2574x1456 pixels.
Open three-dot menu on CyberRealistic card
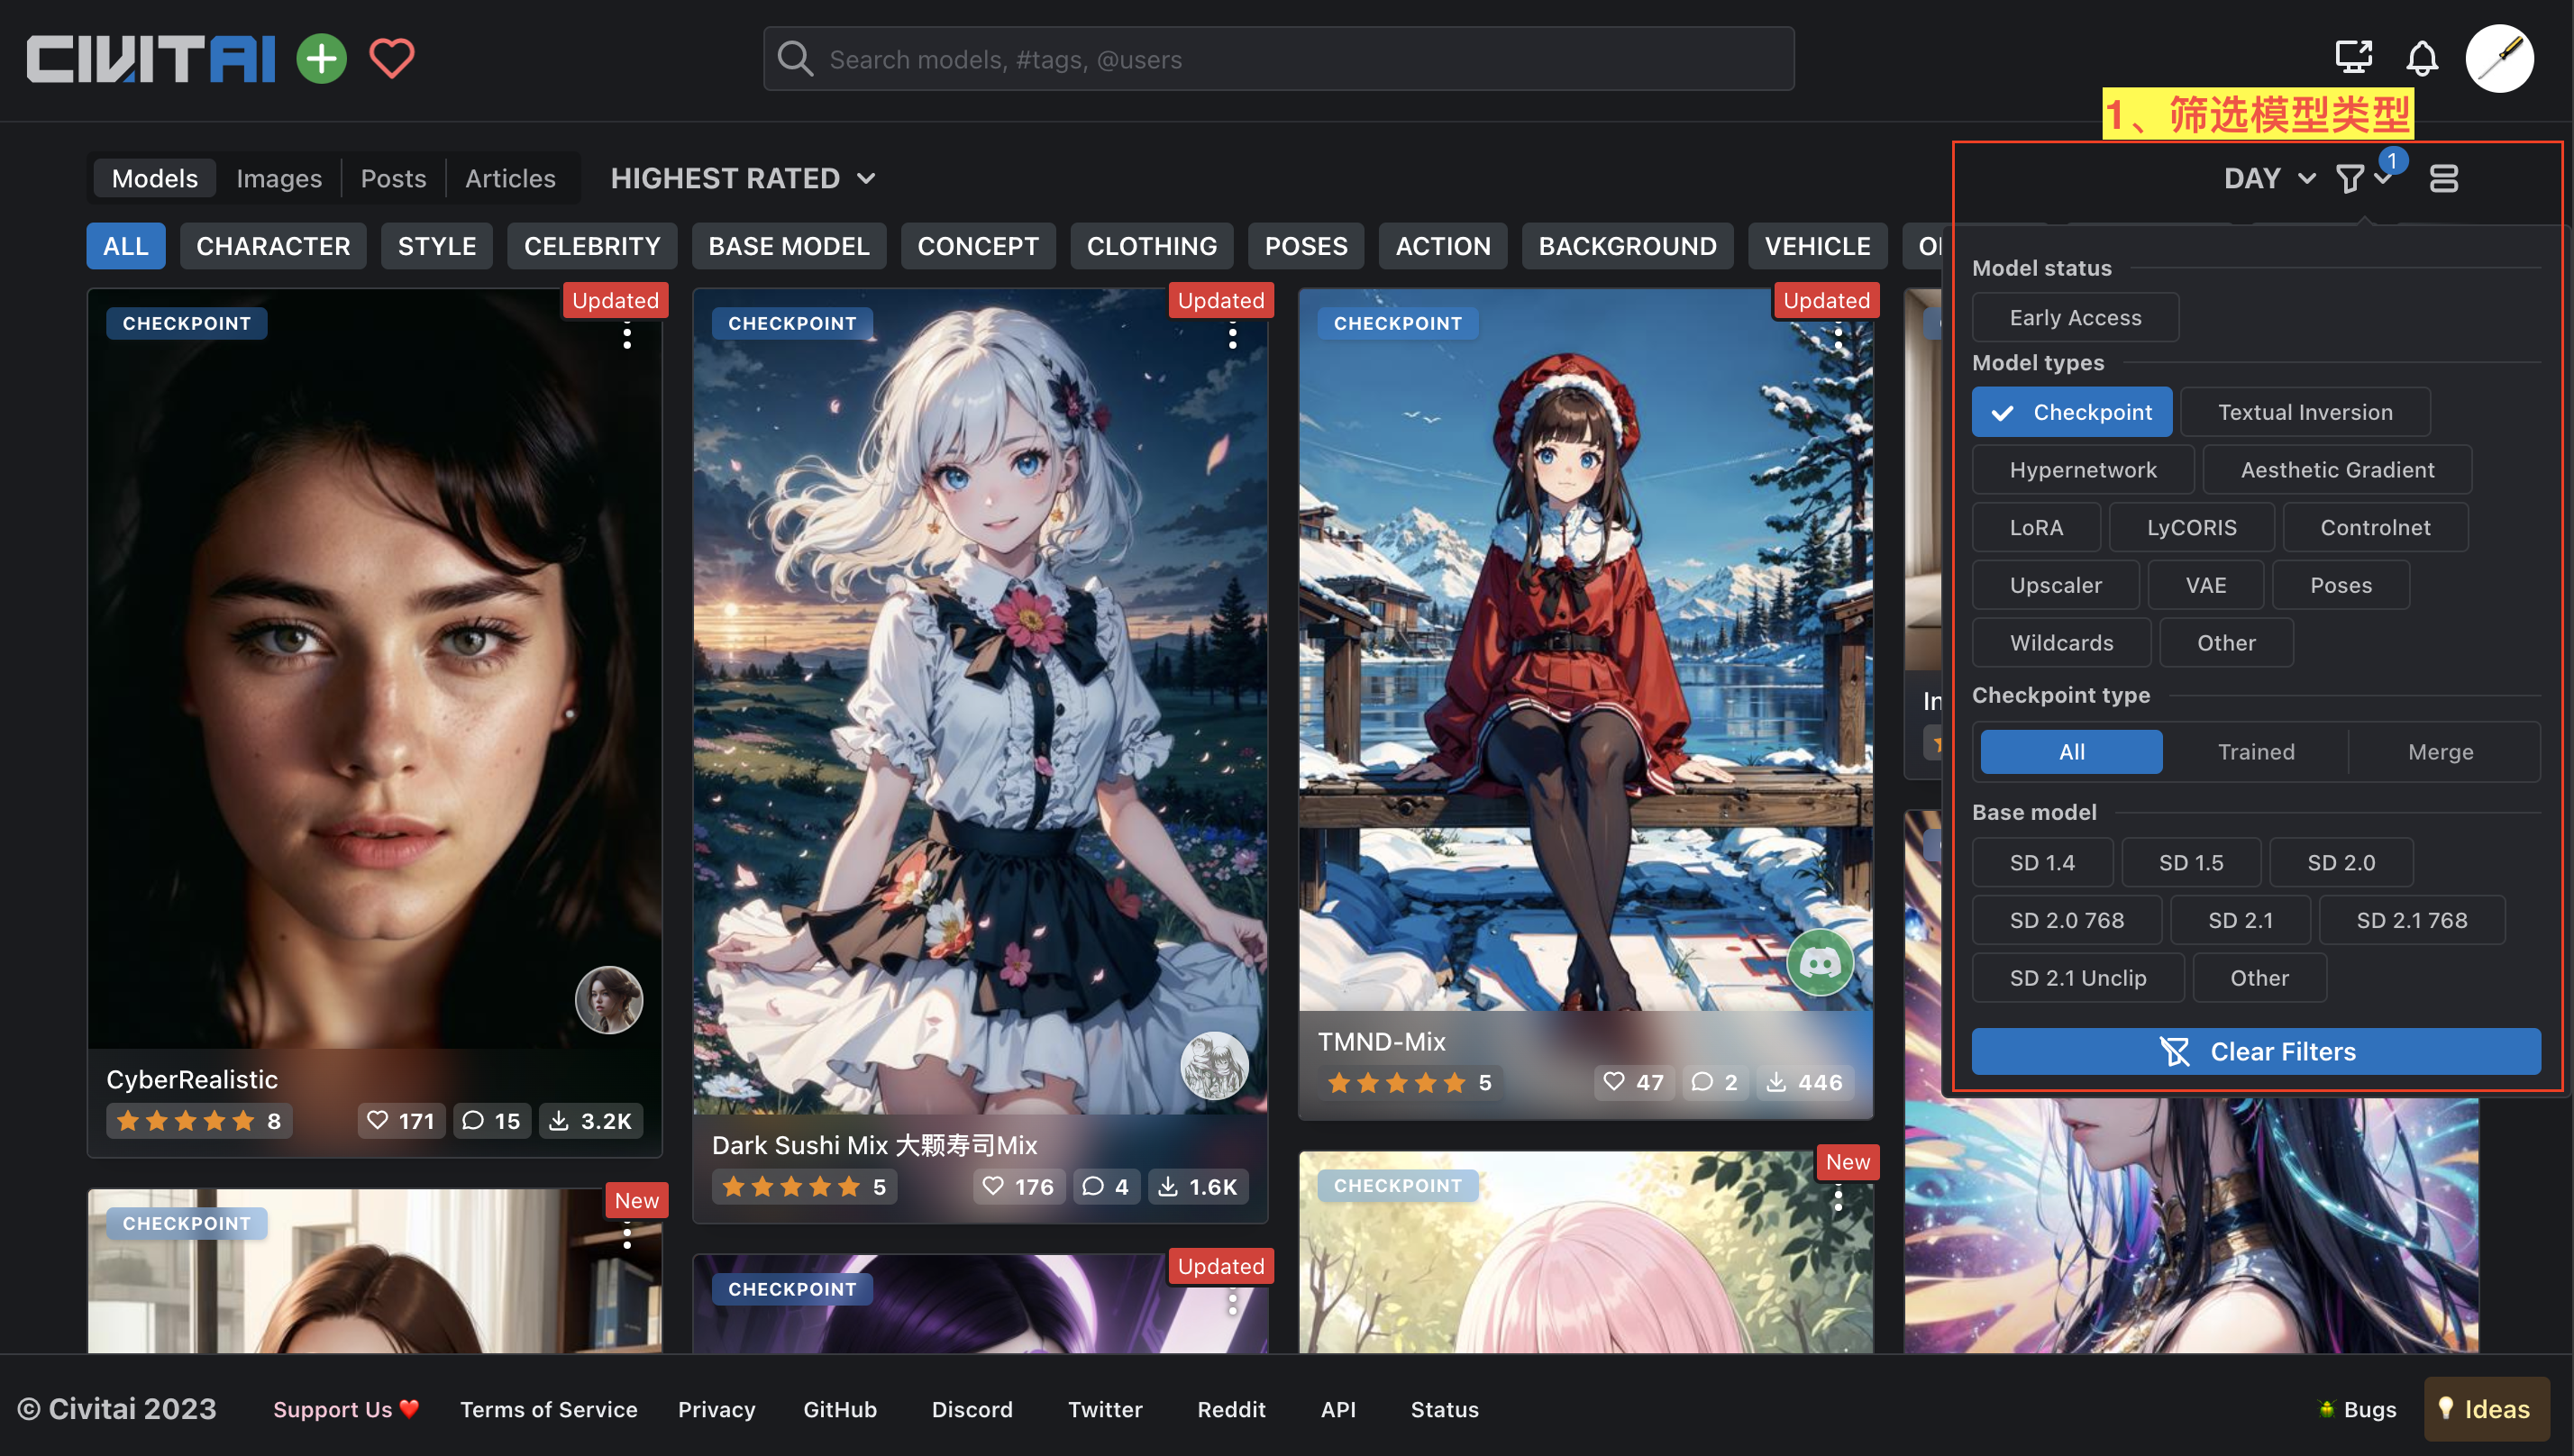click(x=627, y=336)
